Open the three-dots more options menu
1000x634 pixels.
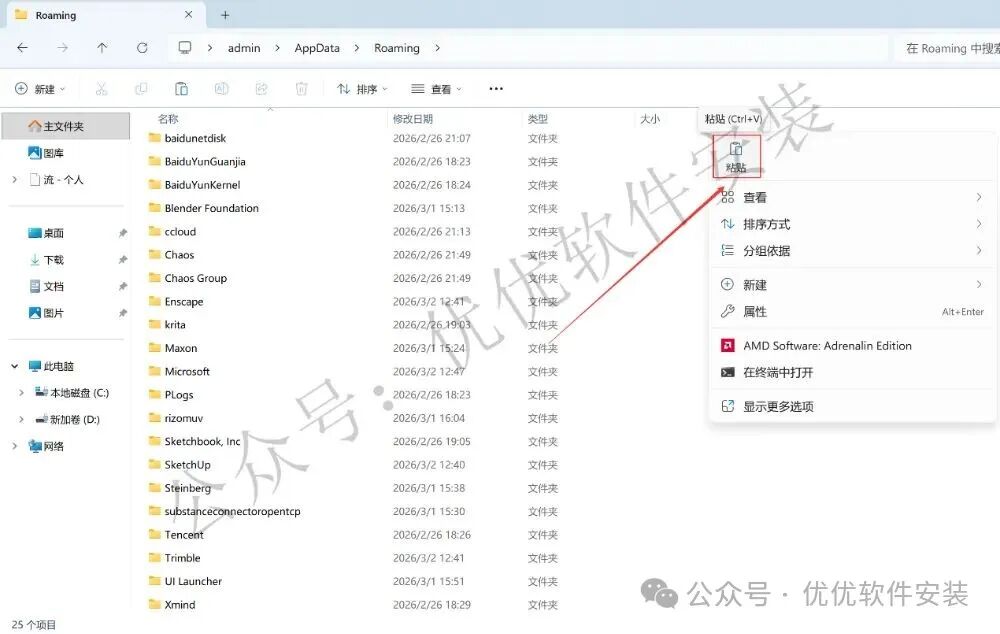pyautogui.click(x=496, y=89)
